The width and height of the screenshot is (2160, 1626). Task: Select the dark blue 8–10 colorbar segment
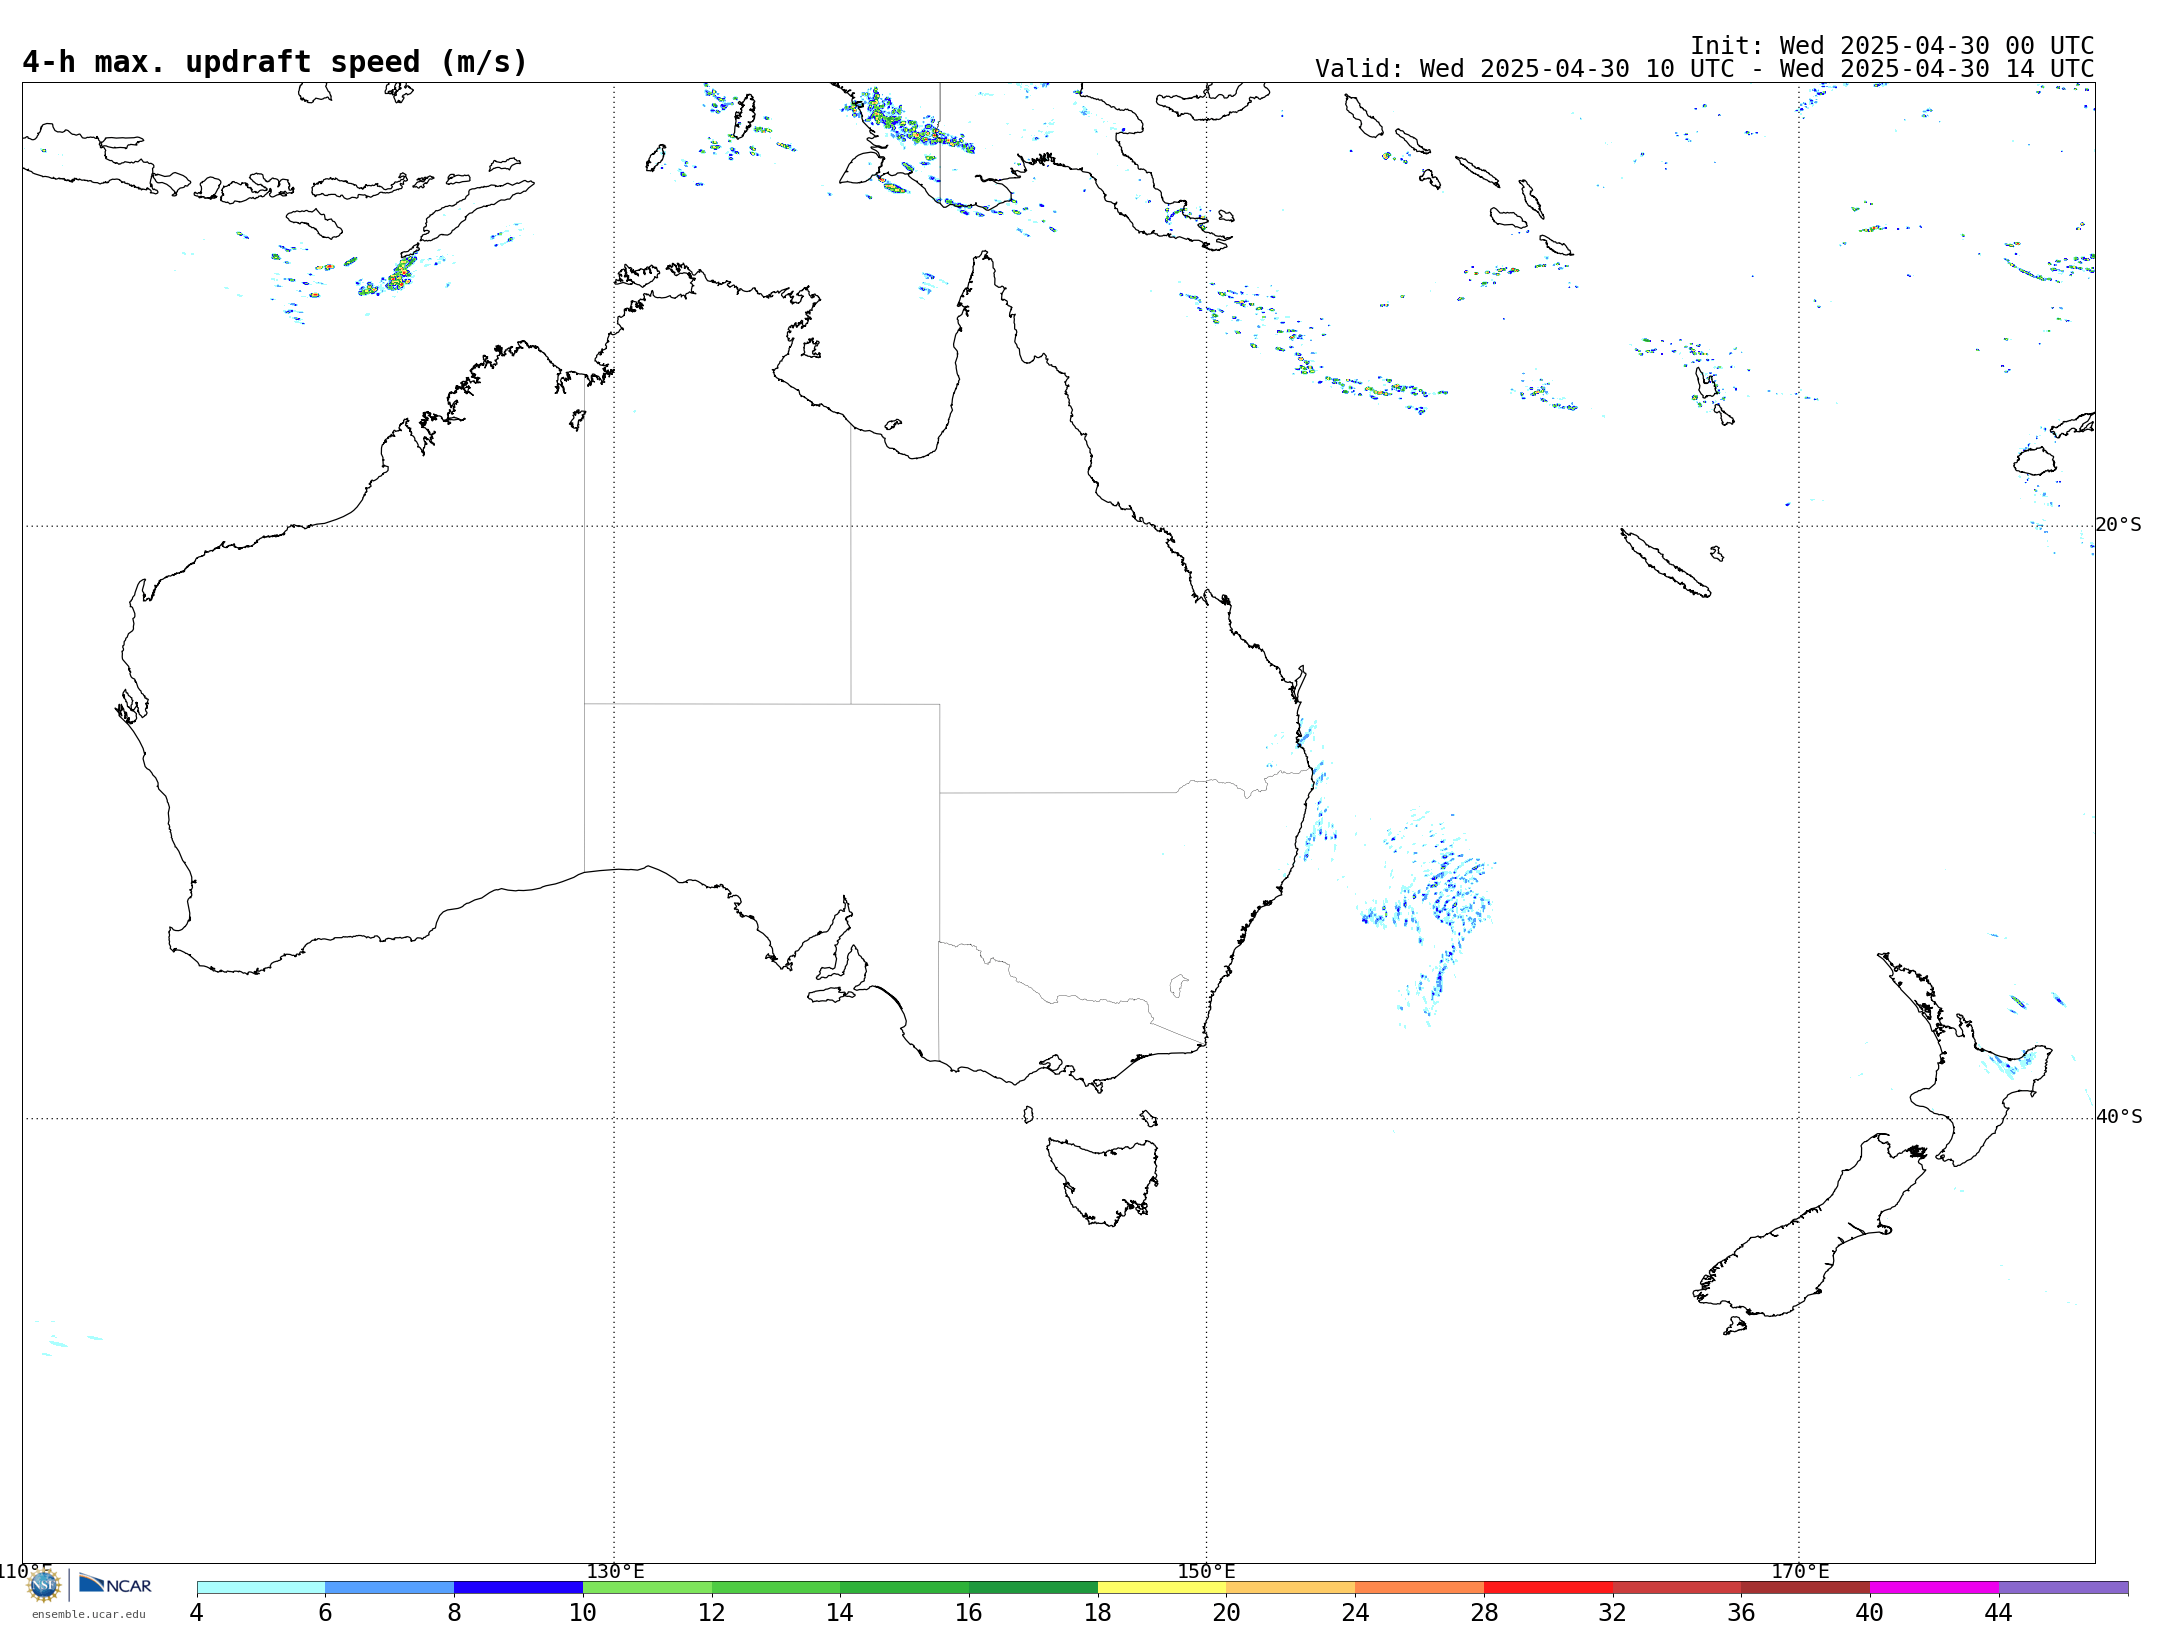(x=518, y=1588)
